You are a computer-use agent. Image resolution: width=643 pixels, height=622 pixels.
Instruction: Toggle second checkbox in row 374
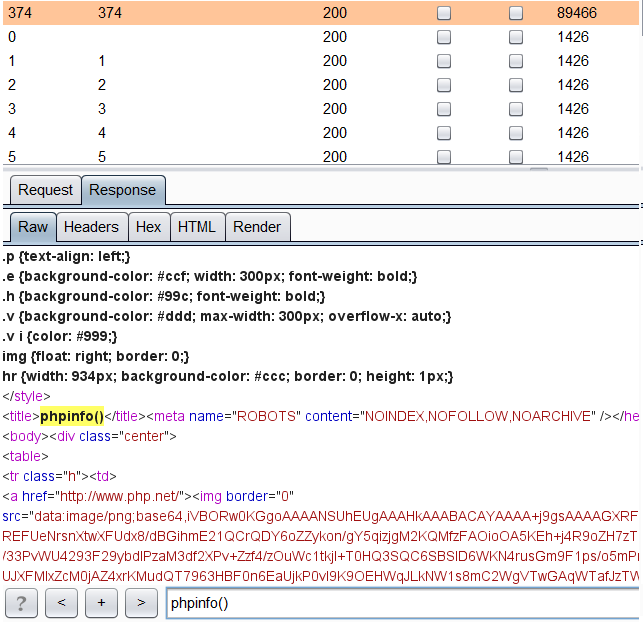click(516, 13)
